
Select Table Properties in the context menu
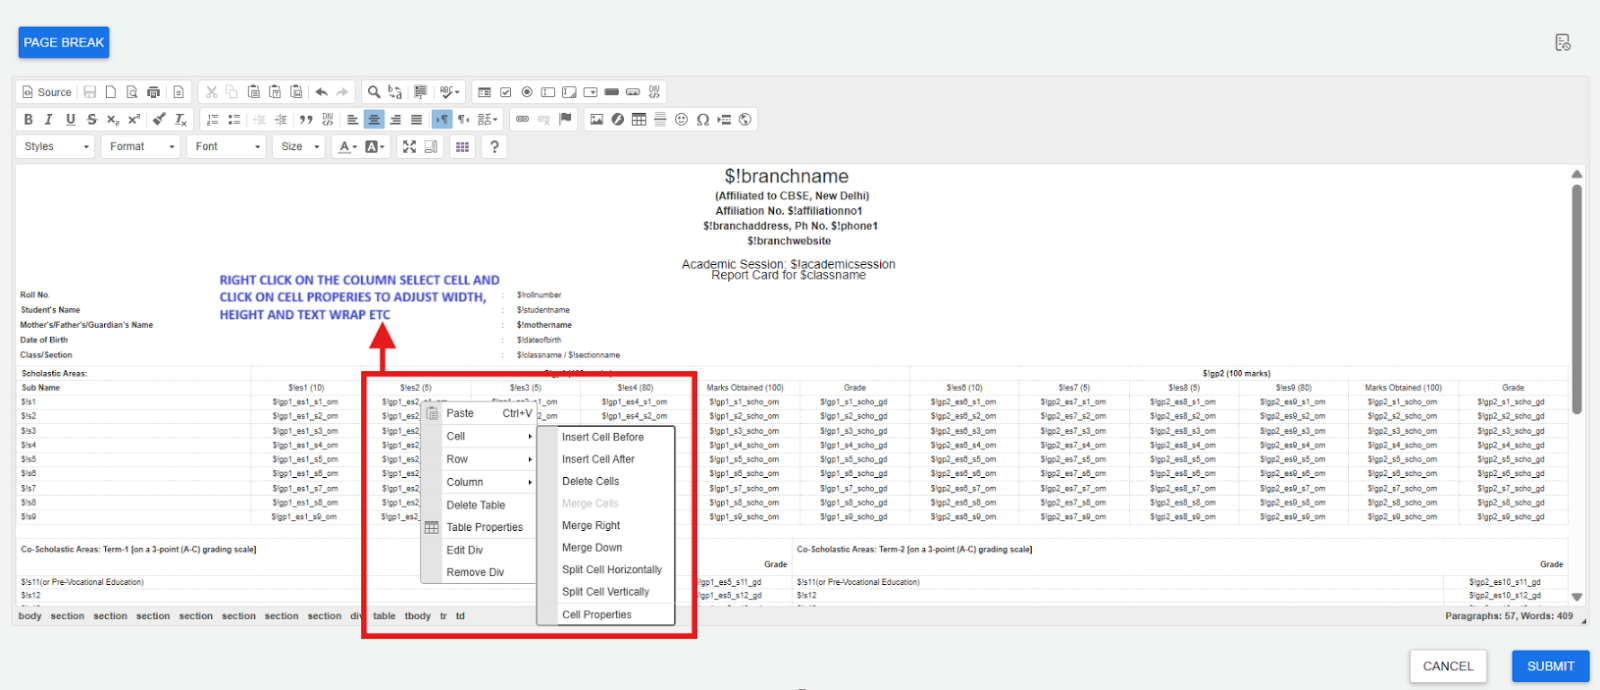[x=484, y=527]
